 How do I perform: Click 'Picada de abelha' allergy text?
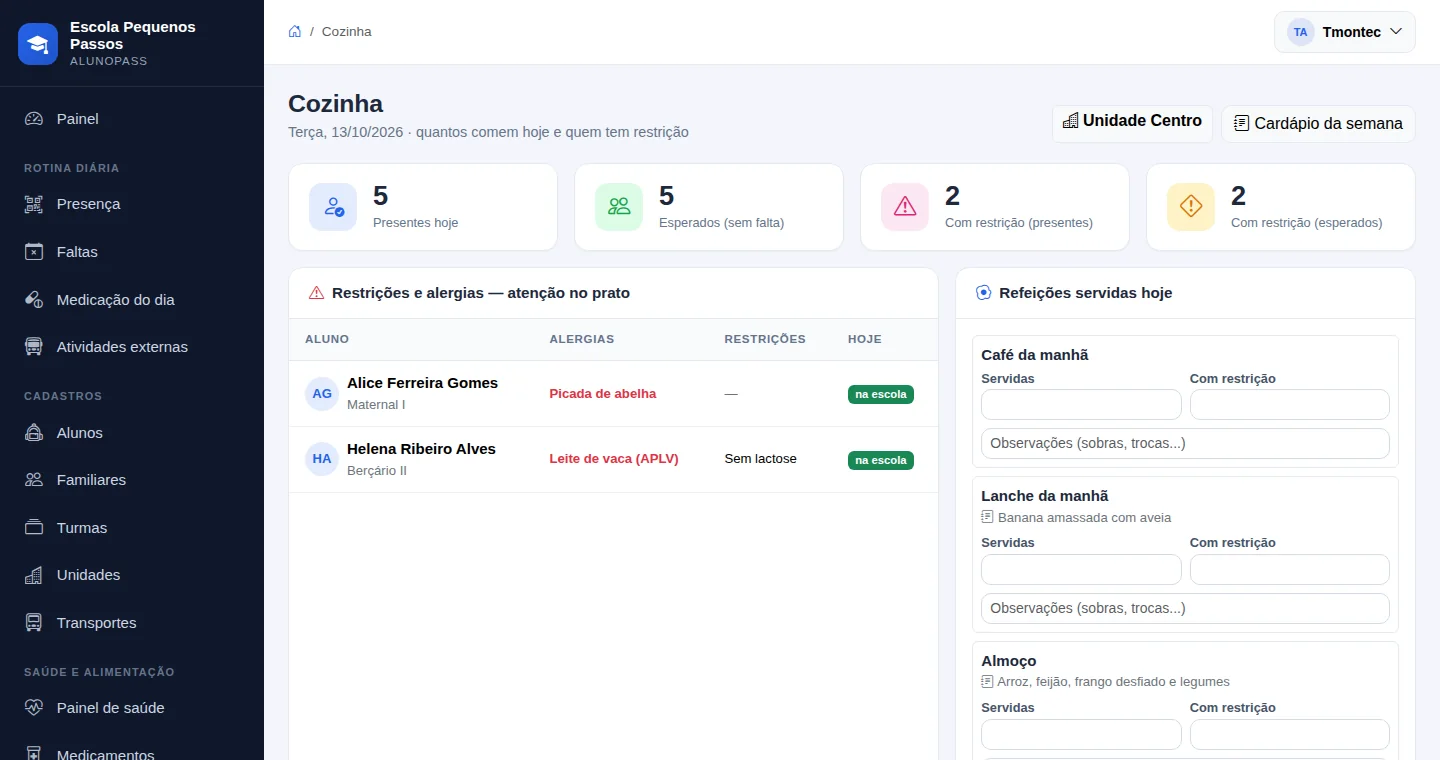pos(603,394)
